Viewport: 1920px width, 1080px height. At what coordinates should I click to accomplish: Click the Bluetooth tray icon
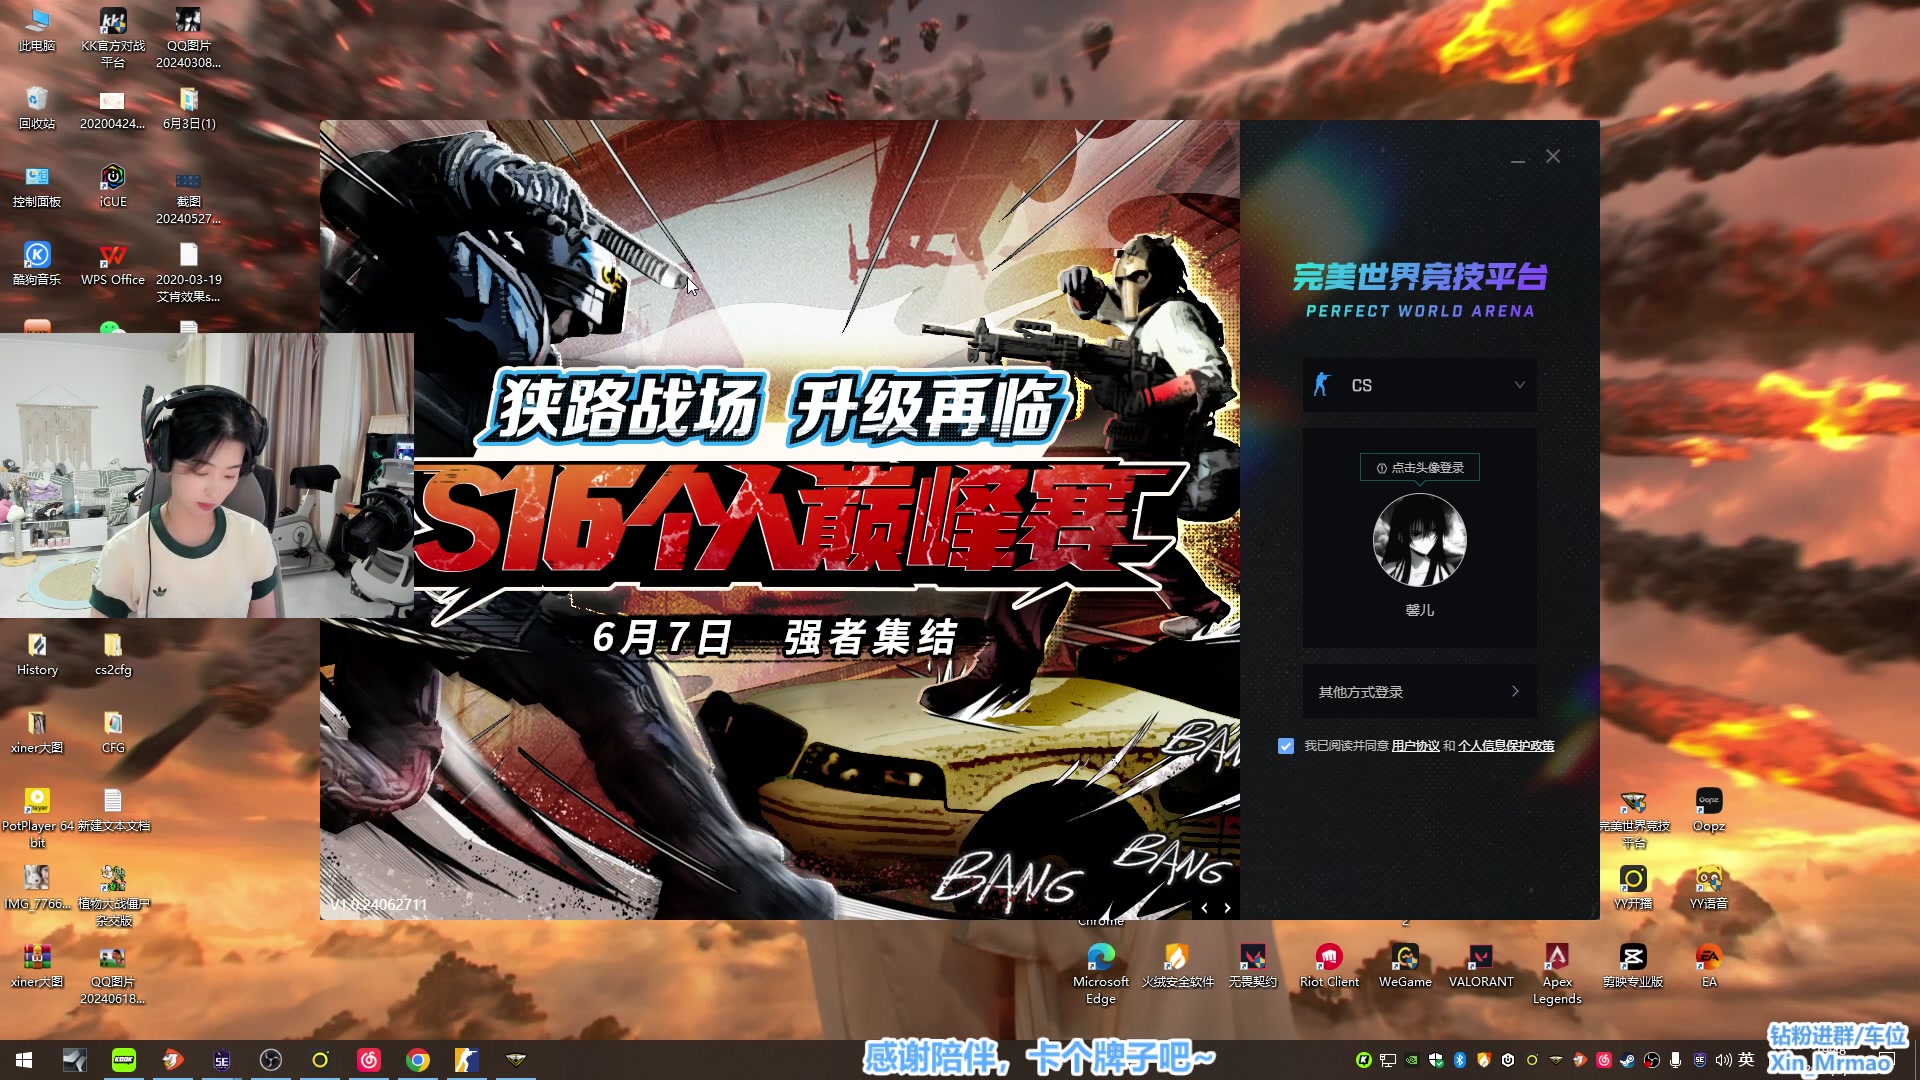click(1459, 1060)
